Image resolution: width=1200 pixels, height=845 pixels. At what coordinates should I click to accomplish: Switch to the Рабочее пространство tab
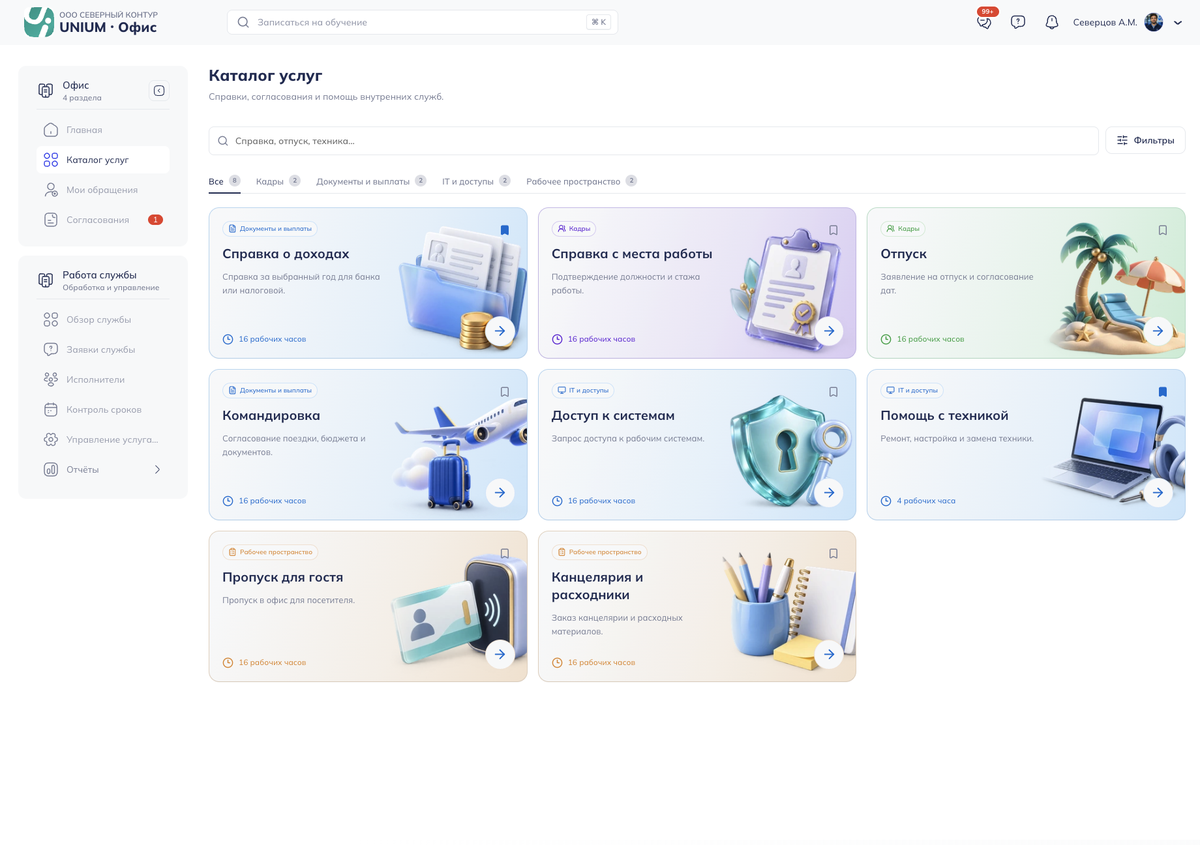582,181
